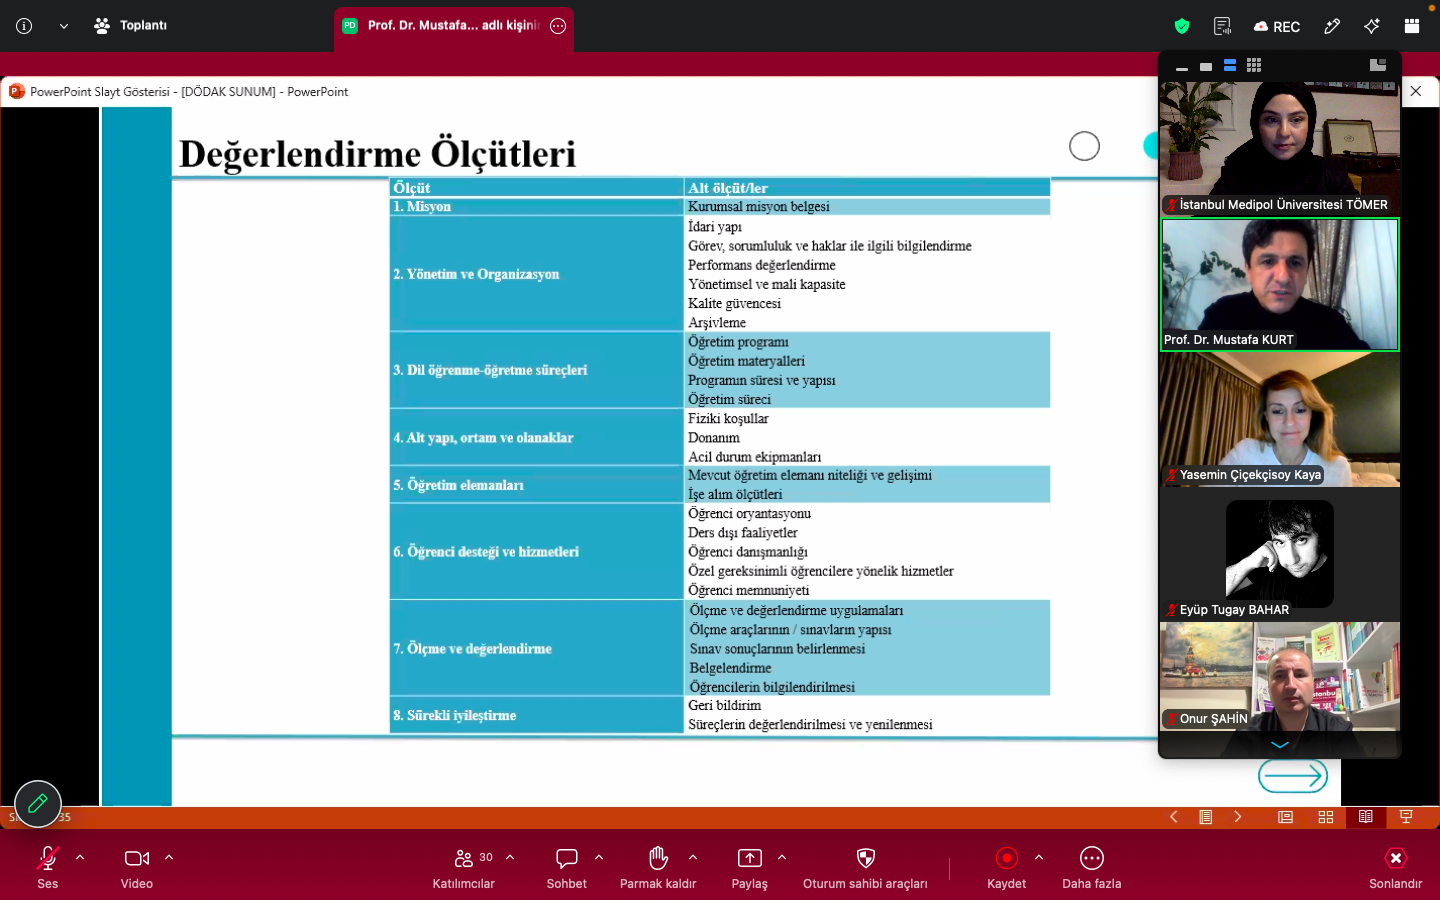Open the Daha fazla more menu
The width and height of the screenshot is (1440, 900).
coord(1092,868)
